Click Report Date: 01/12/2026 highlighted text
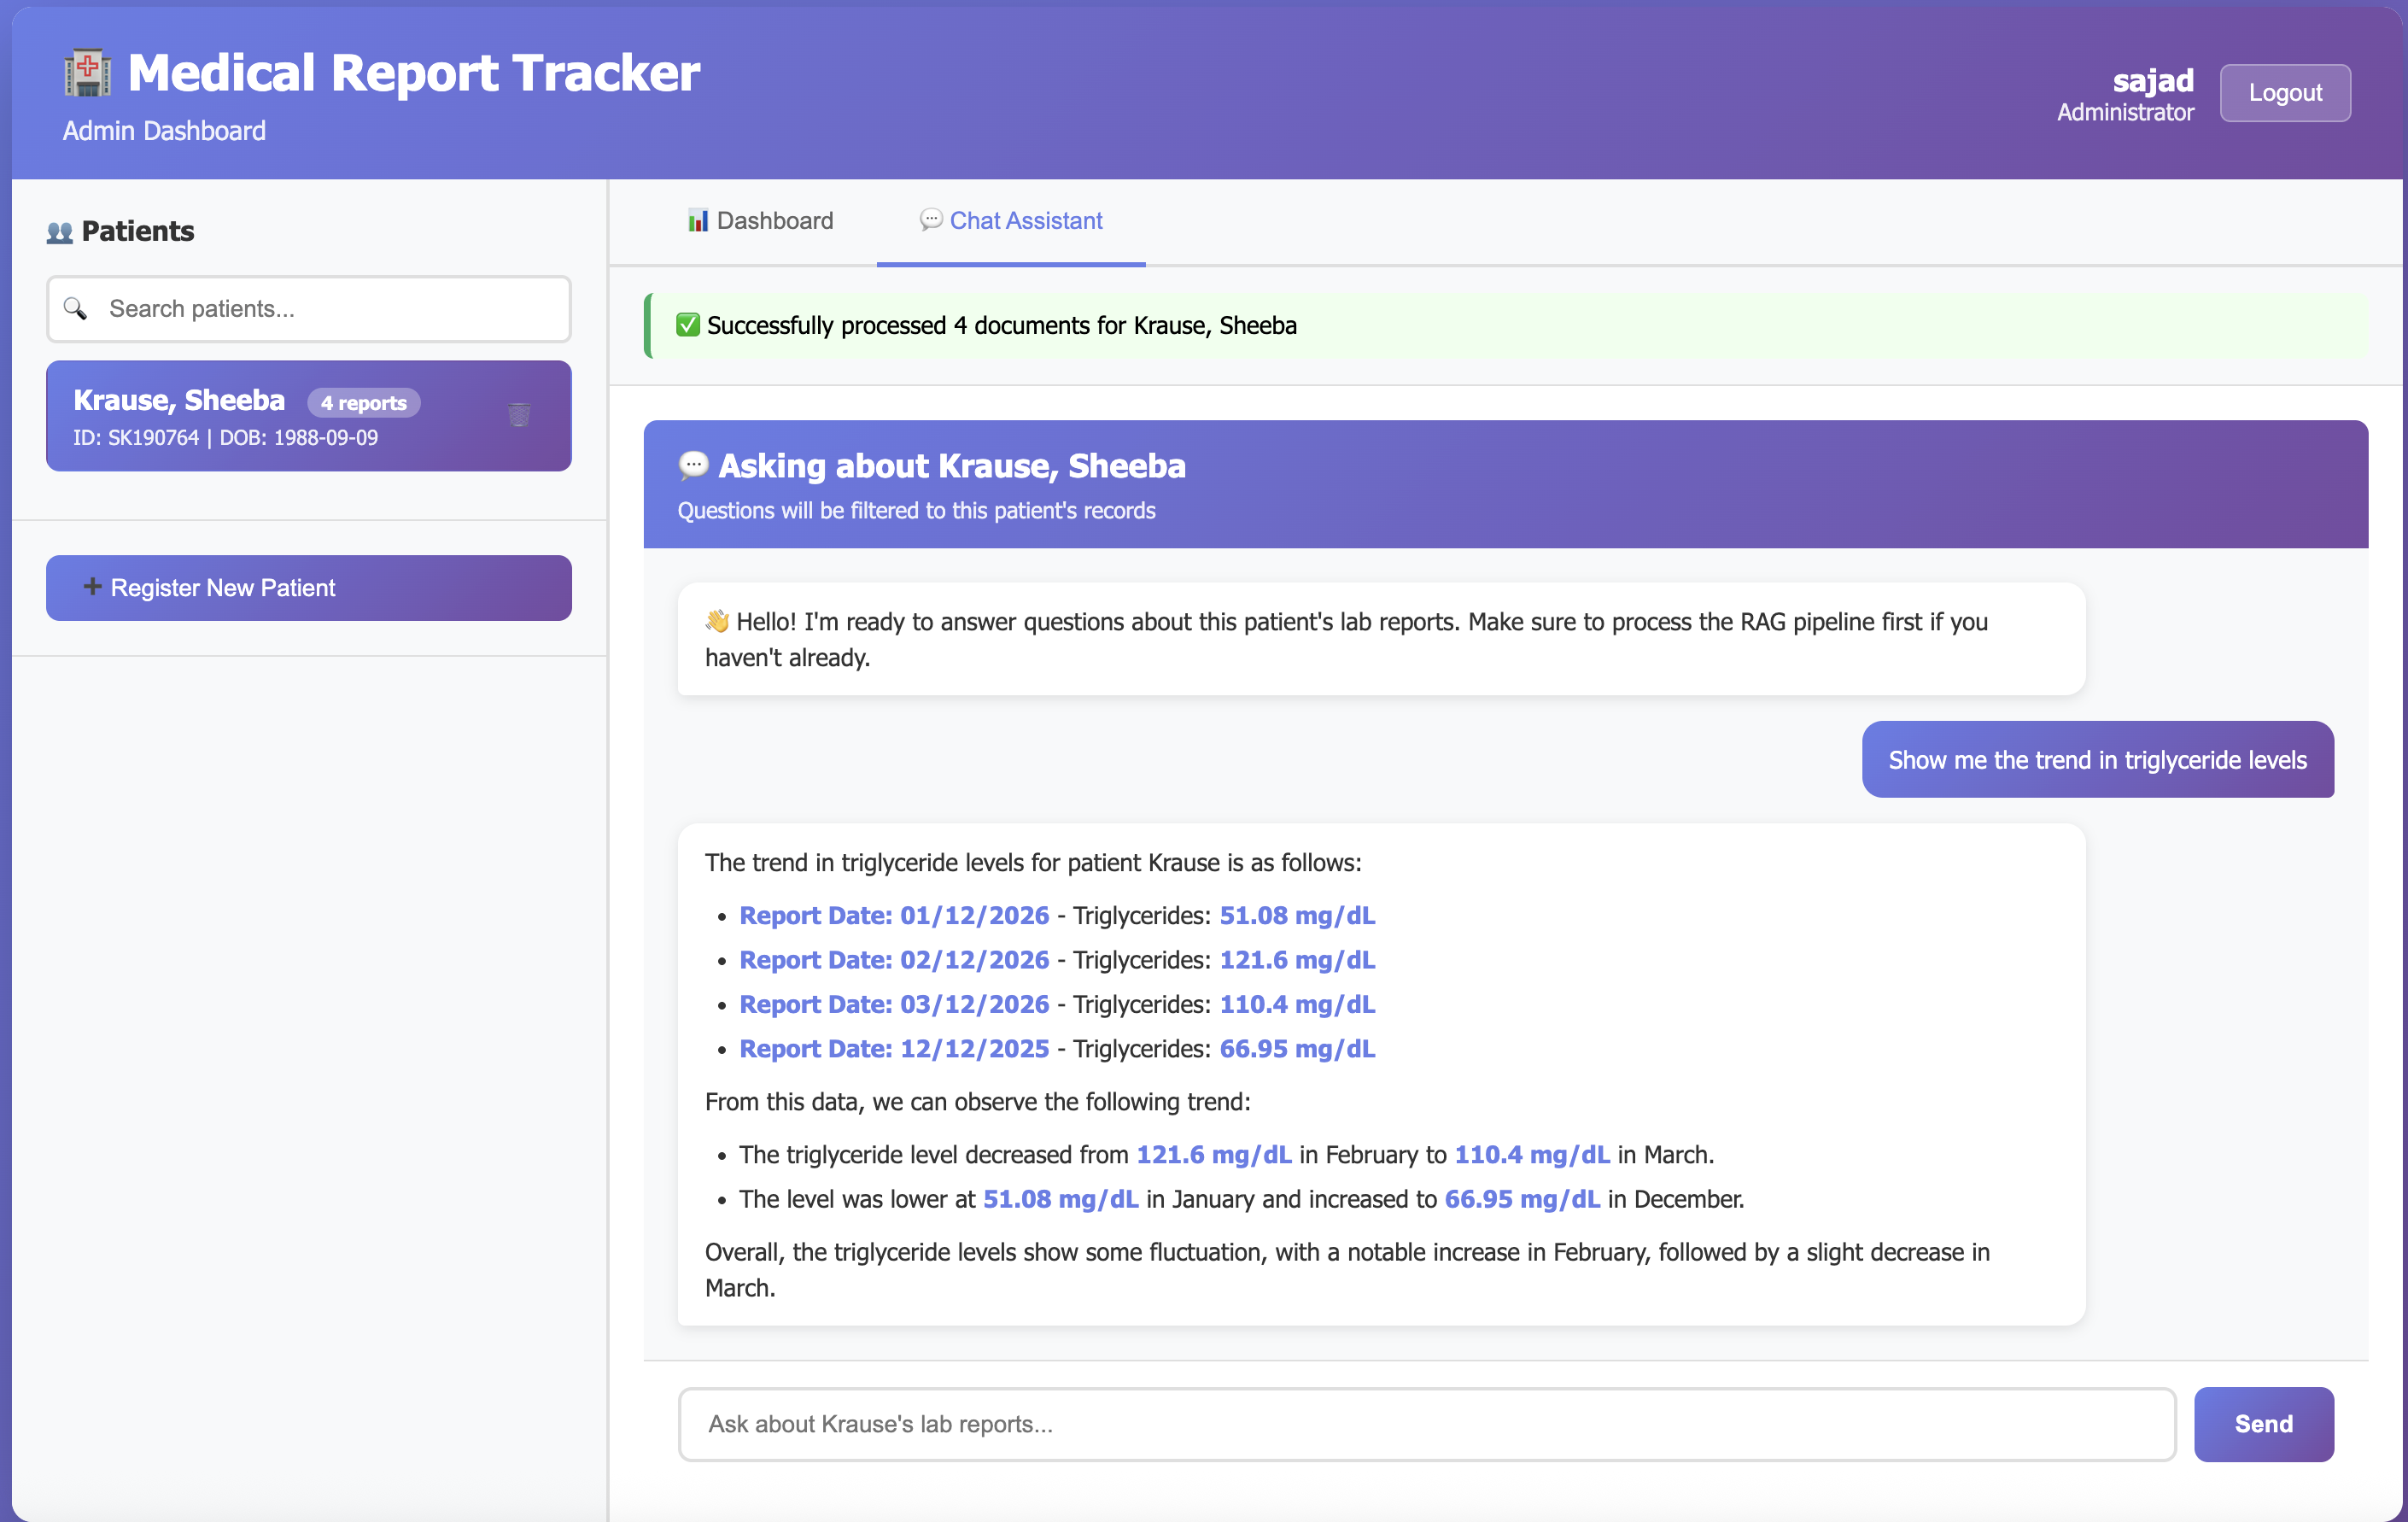 point(894,915)
